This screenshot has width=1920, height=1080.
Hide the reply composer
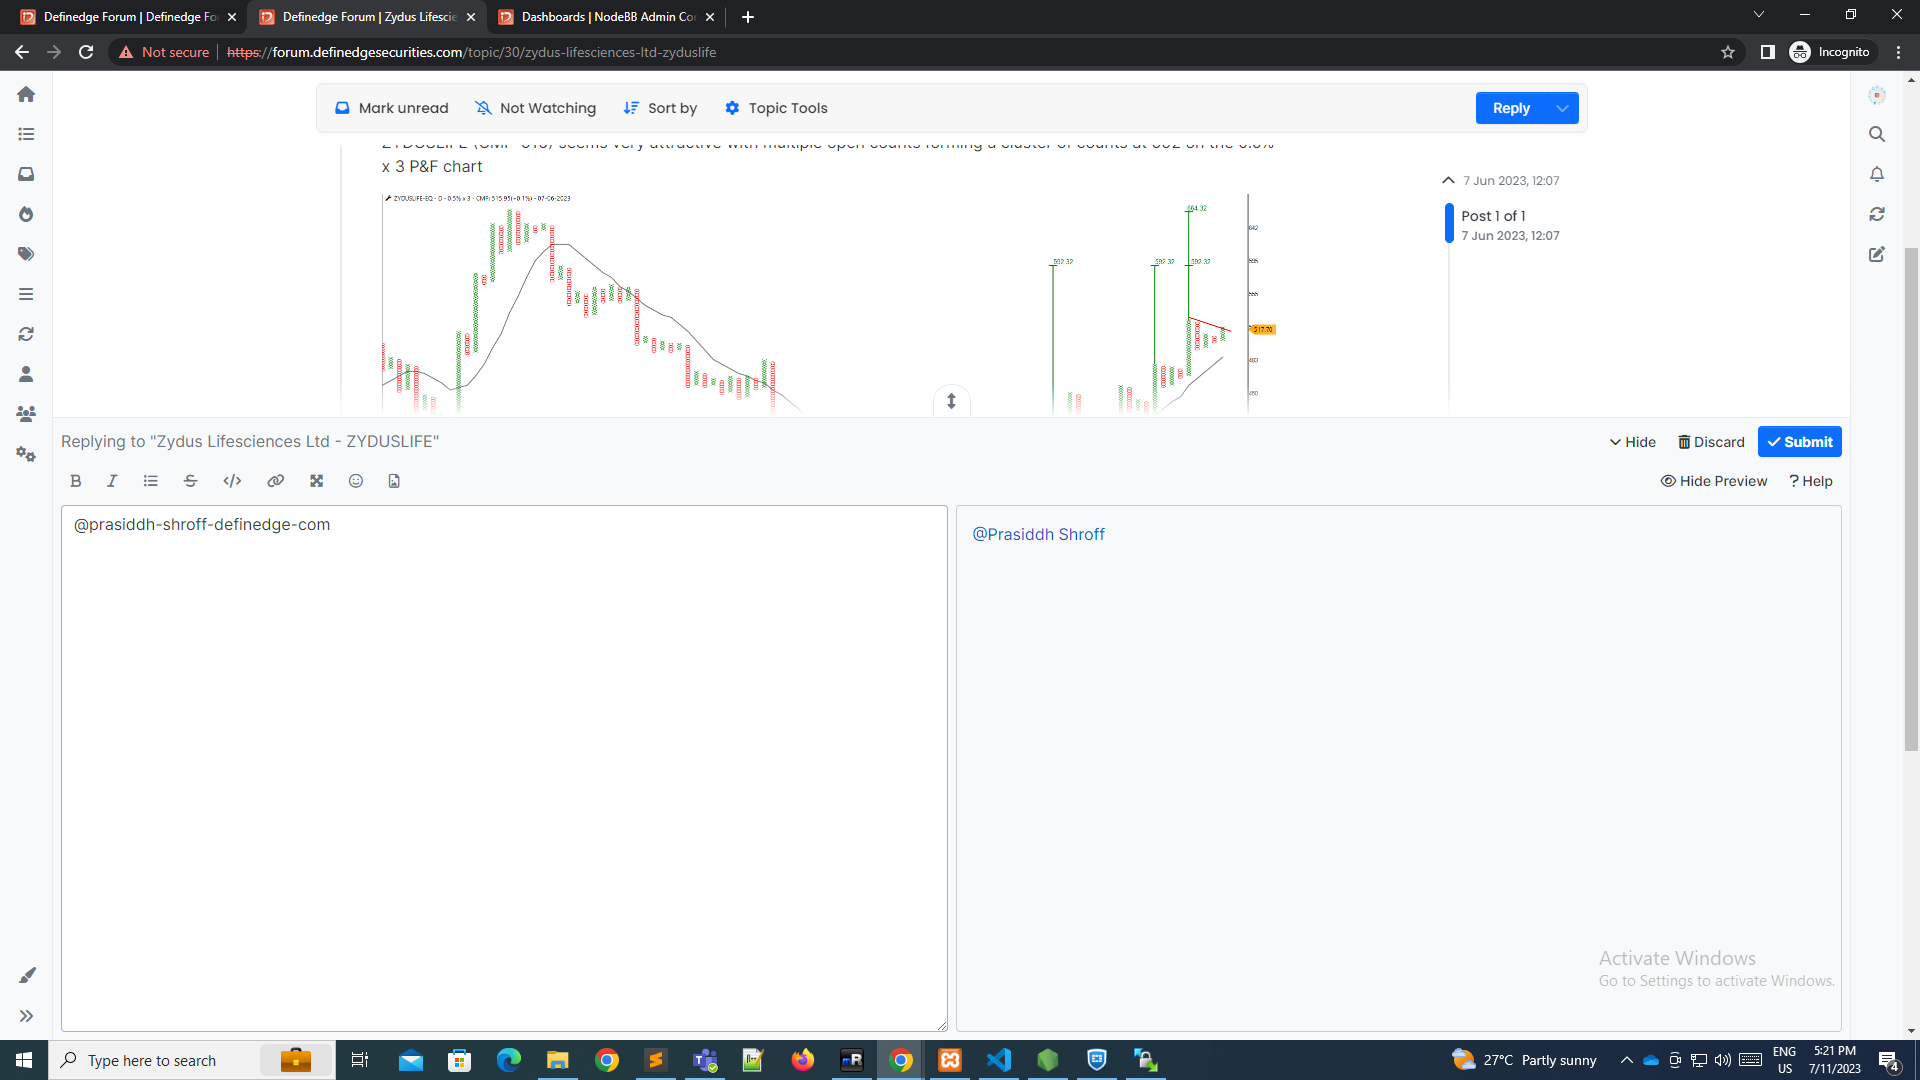click(x=1632, y=441)
